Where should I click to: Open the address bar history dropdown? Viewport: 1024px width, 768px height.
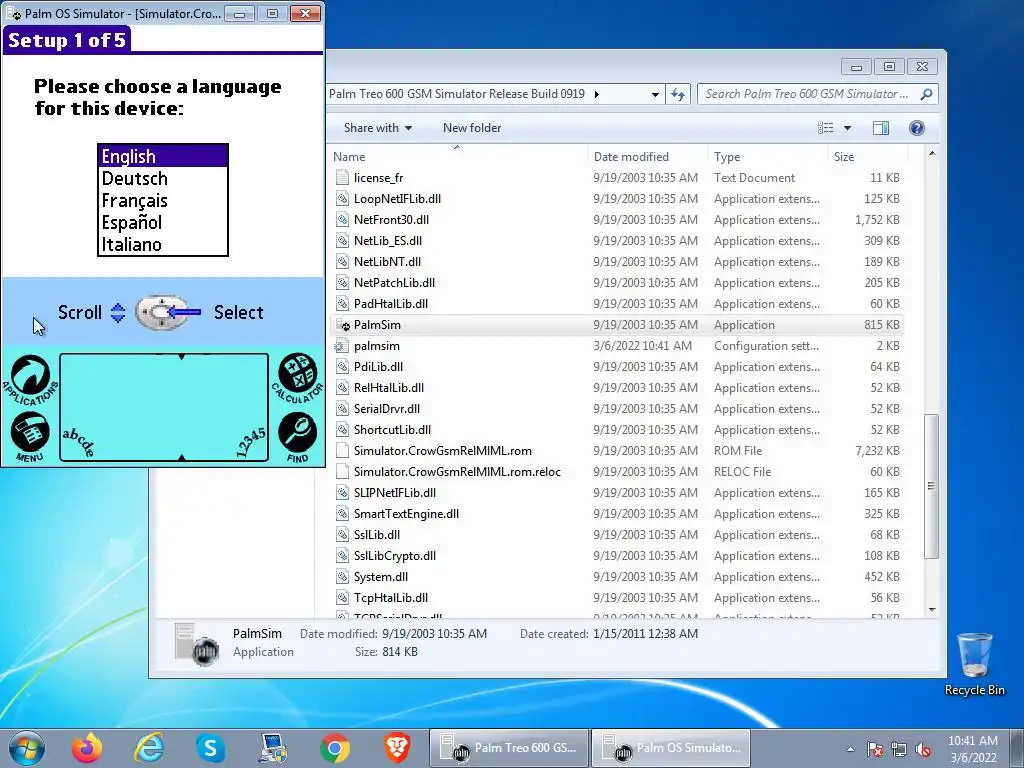pos(655,94)
